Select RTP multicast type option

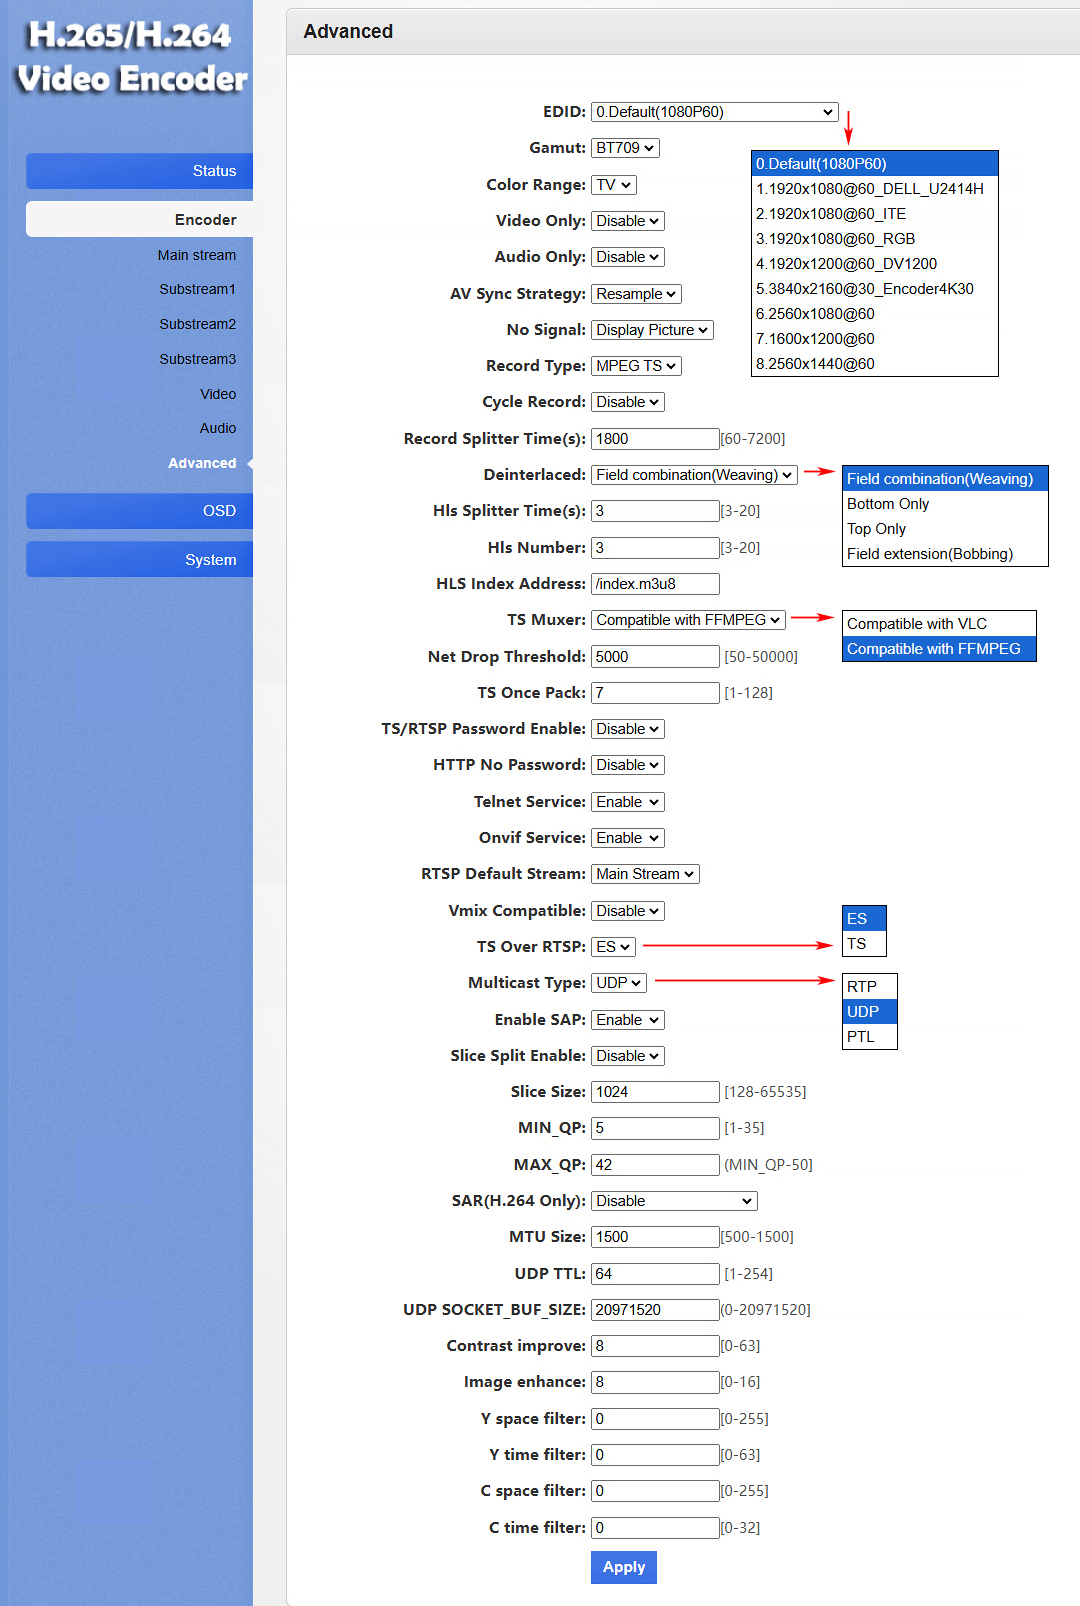point(870,987)
